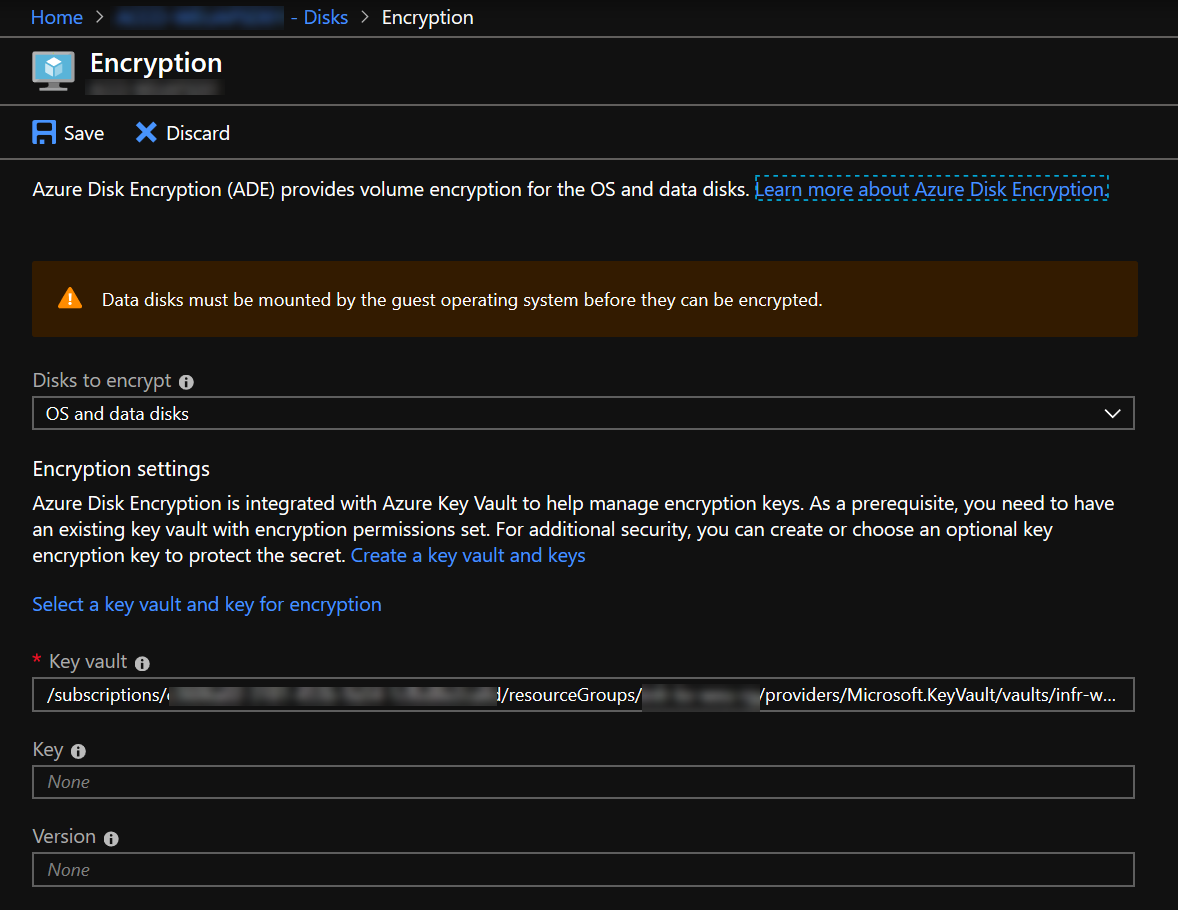Screen dimensions: 1178x910
Task: Click the info icon beside Version
Action: 110,838
